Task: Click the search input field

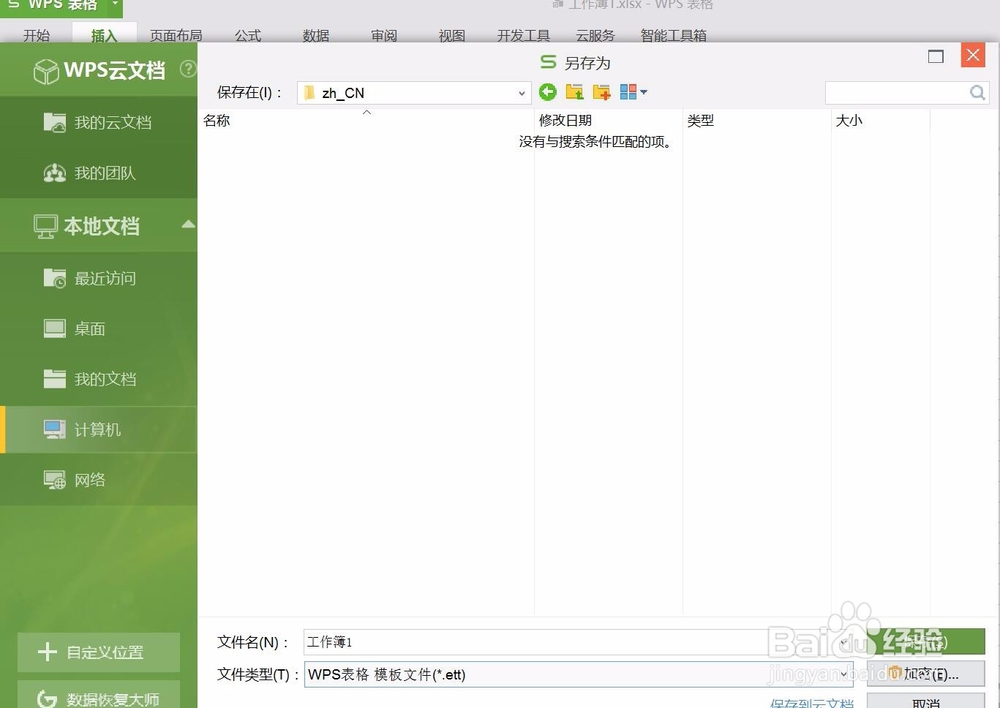Action: (x=897, y=92)
